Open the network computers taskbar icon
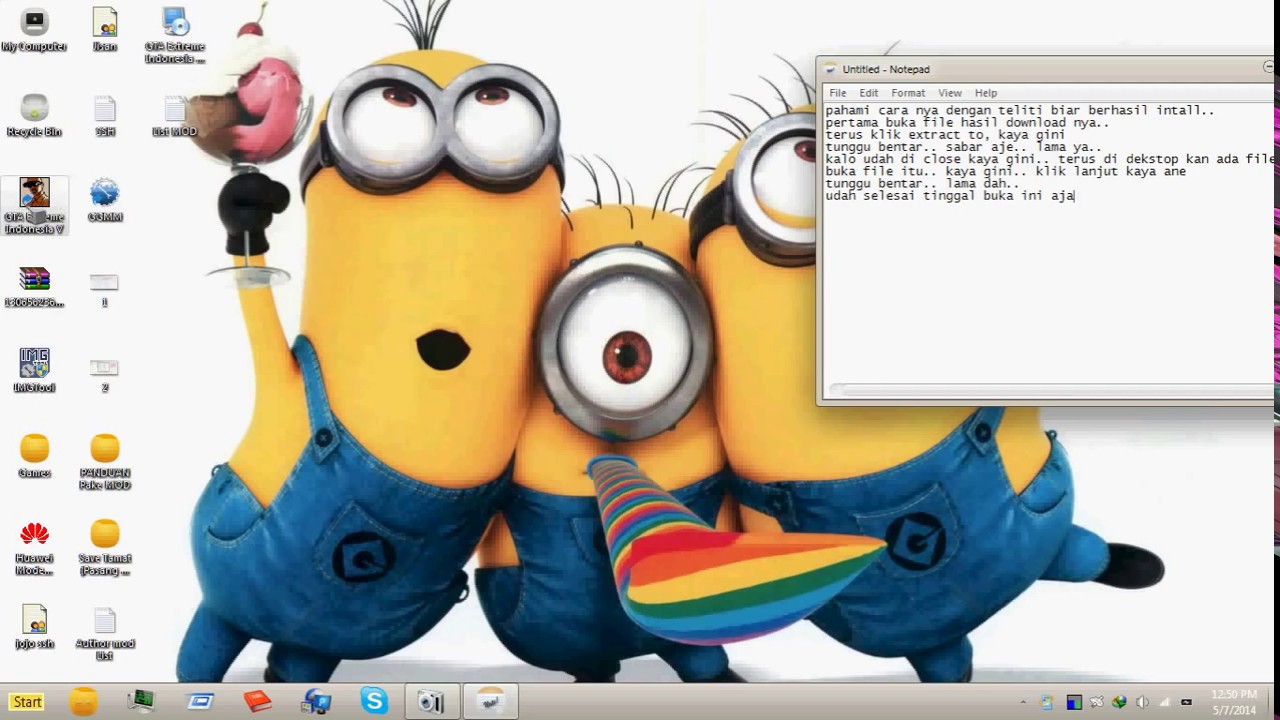Image resolution: width=1280 pixels, height=720 pixels. coord(316,702)
